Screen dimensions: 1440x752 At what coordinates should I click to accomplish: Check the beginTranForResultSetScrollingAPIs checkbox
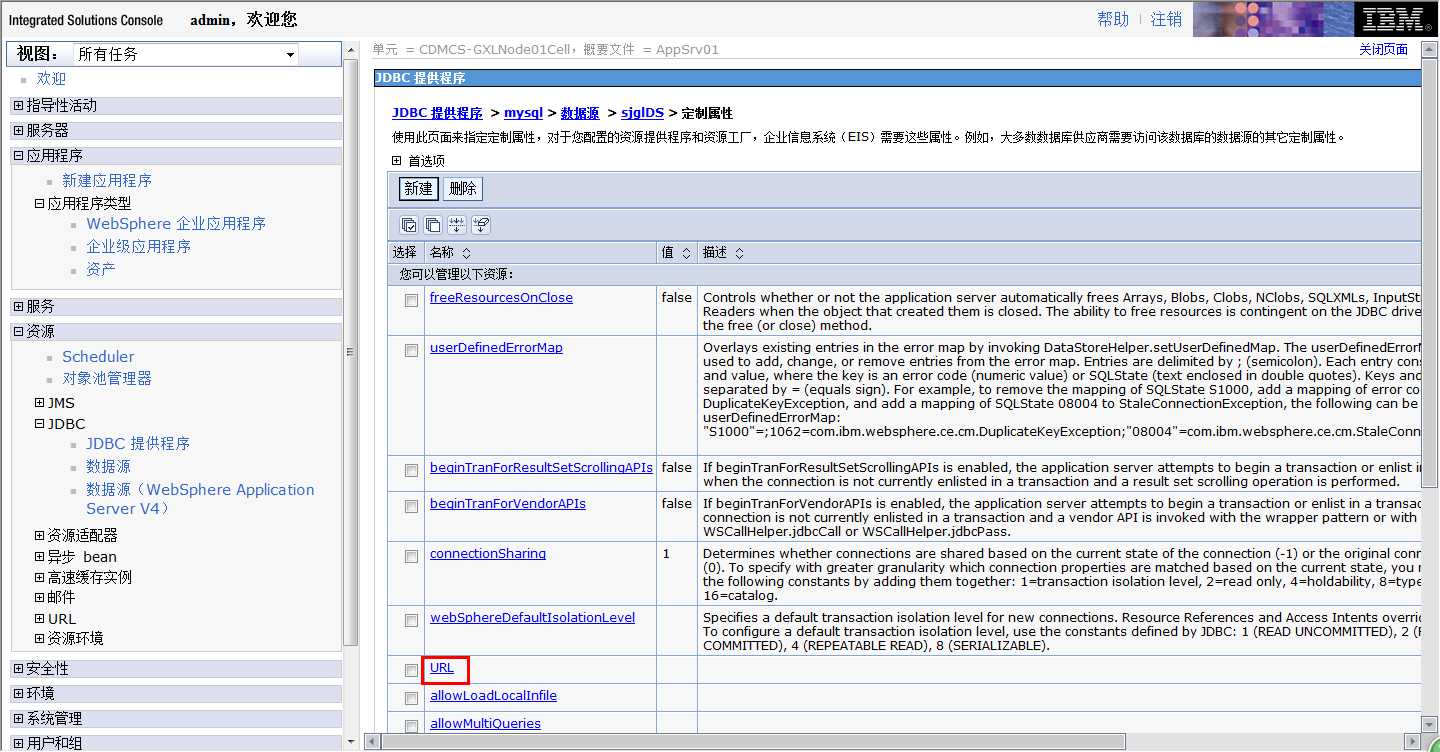click(x=411, y=470)
